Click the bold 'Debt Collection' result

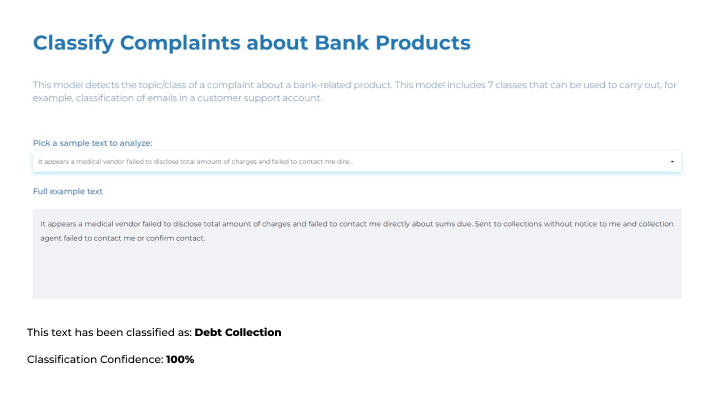coord(238,332)
